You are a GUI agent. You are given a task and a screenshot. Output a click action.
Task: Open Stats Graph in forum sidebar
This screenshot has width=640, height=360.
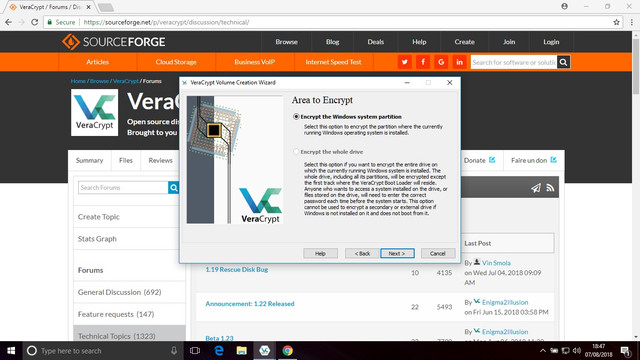(x=97, y=239)
